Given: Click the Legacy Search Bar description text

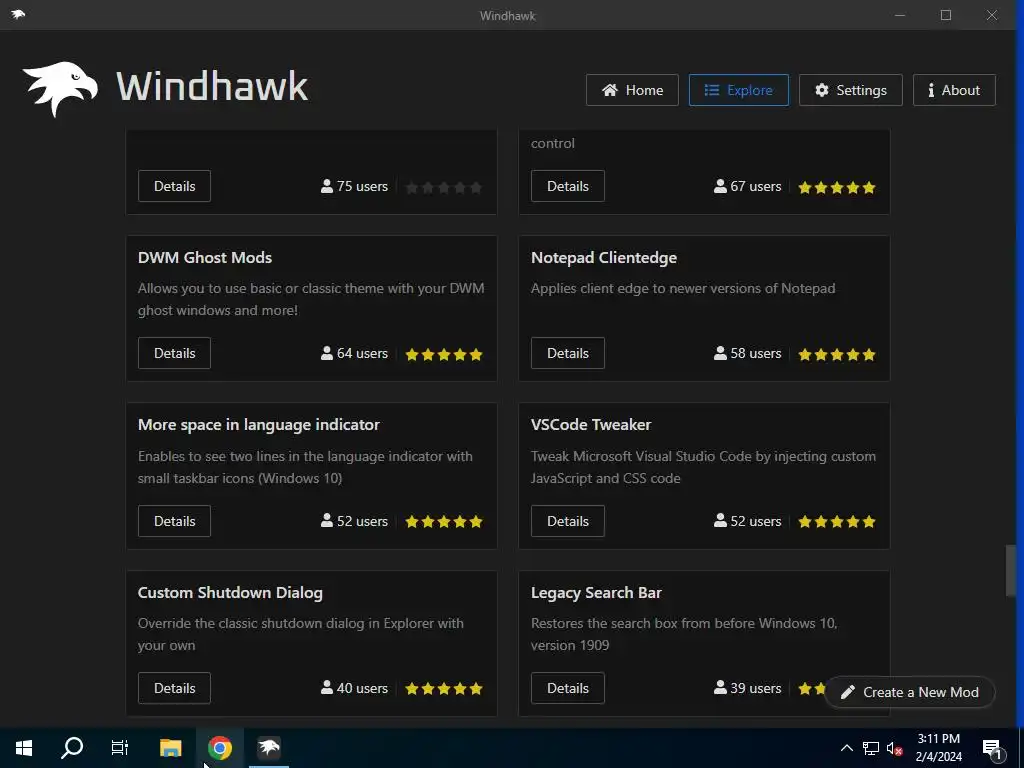Looking at the screenshot, I should [x=684, y=634].
